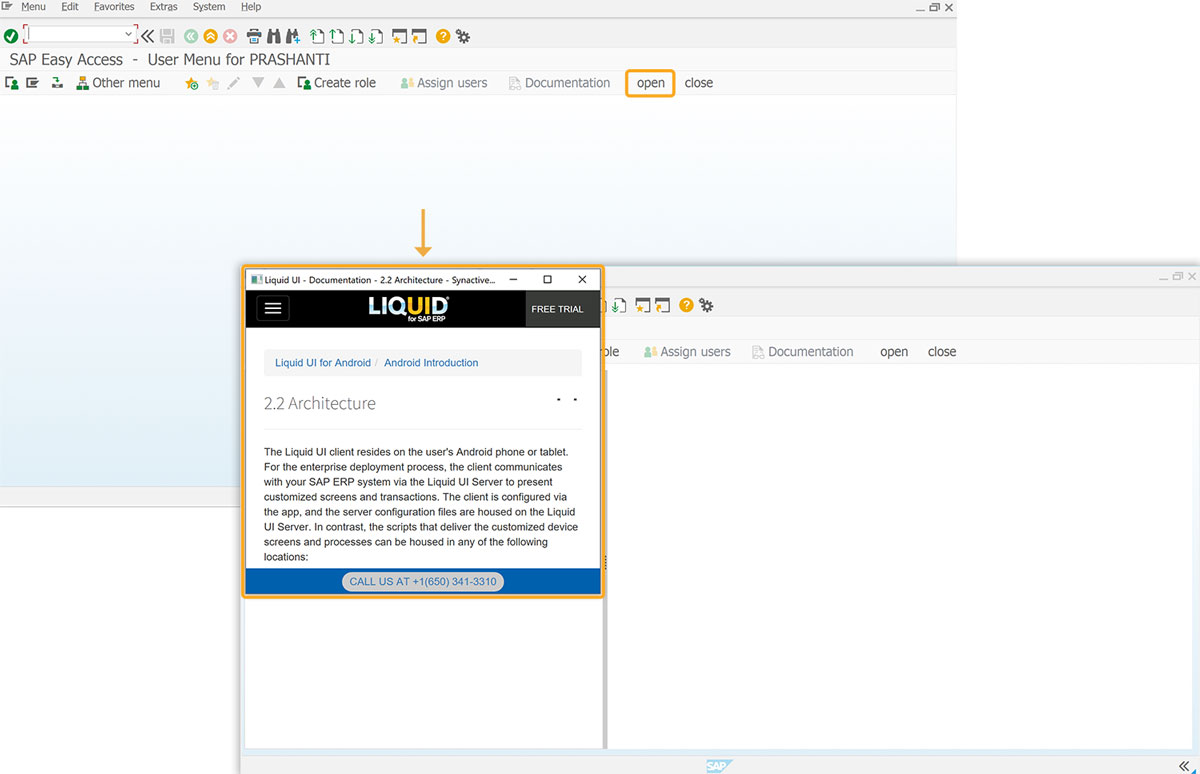The image size is (1200, 774).
Task: Click the FREE TRIAL button
Action: pyautogui.click(x=557, y=309)
